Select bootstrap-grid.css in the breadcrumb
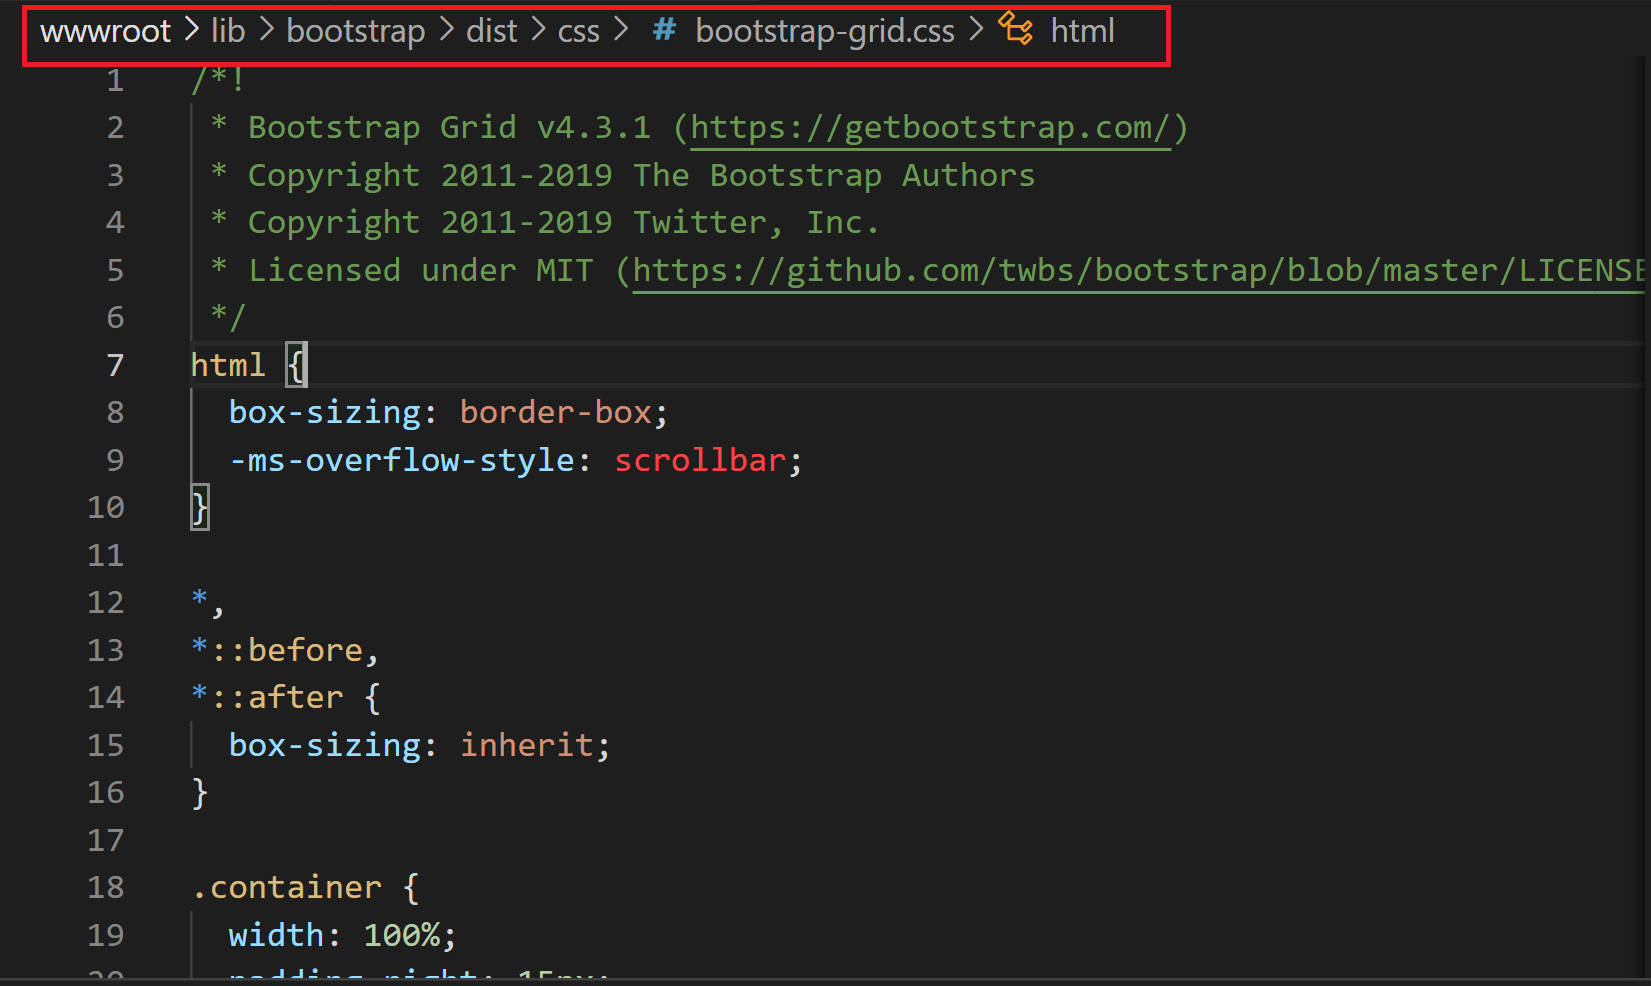 tap(825, 31)
